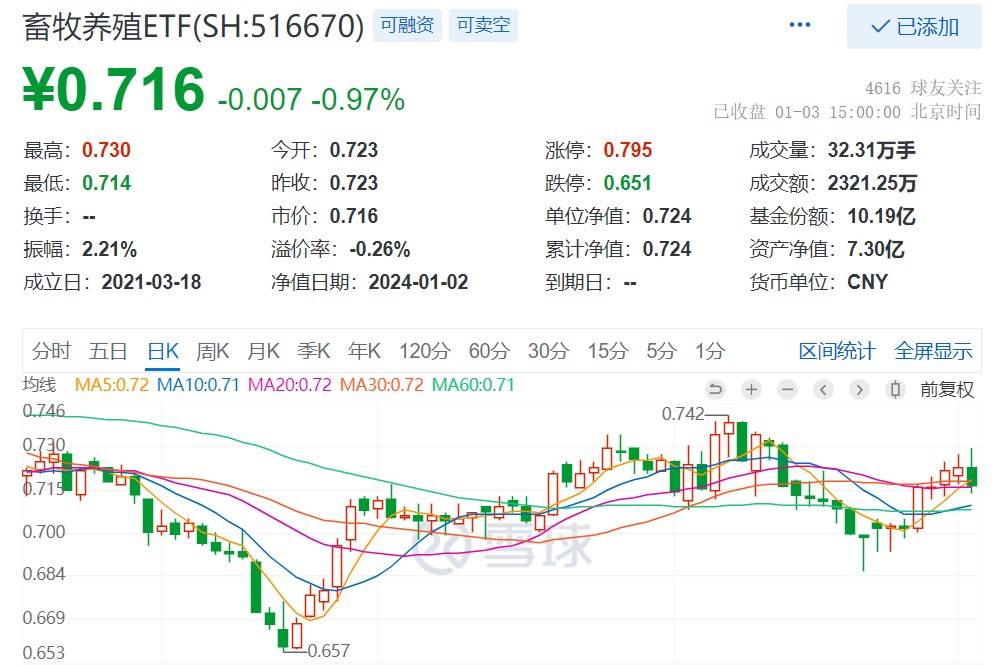Open the candlestick style icon beside 前复权
Viewport: 996px width, 665px height.
(x=894, y=390)
